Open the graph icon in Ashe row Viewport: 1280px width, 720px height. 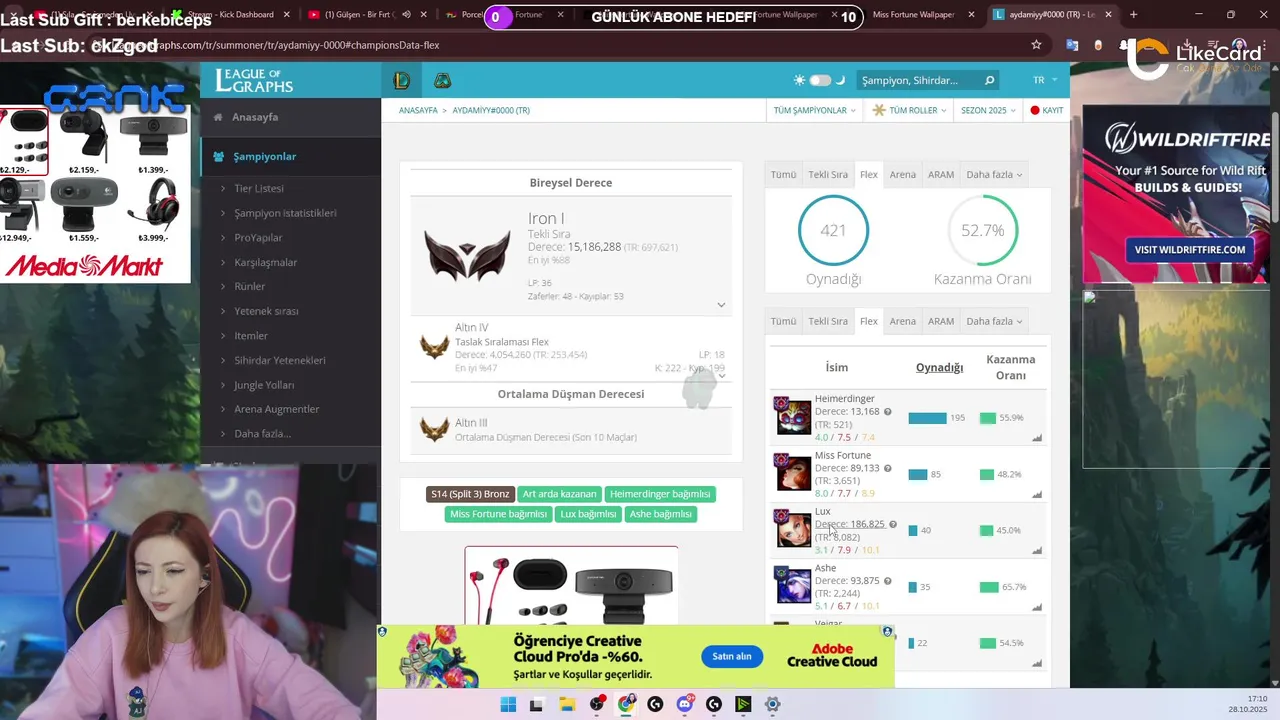1037,607
